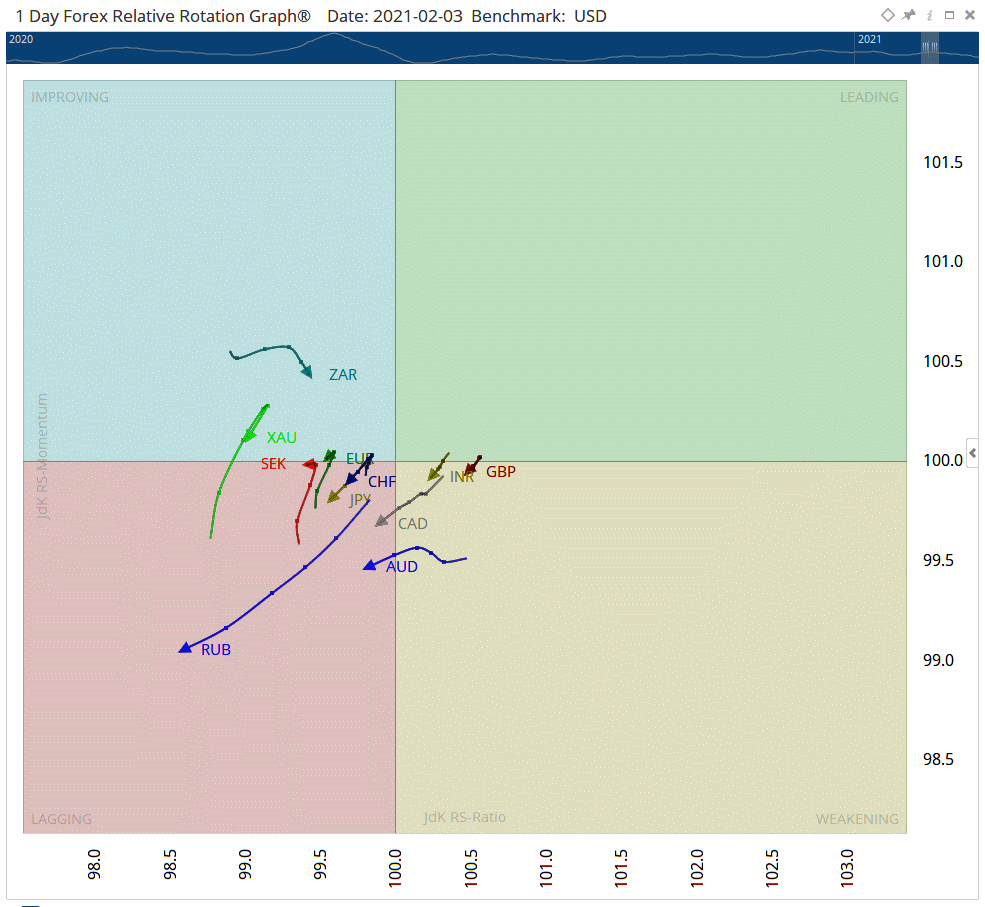
Task: Select the JPY currency label
Action: coord(360,499)
